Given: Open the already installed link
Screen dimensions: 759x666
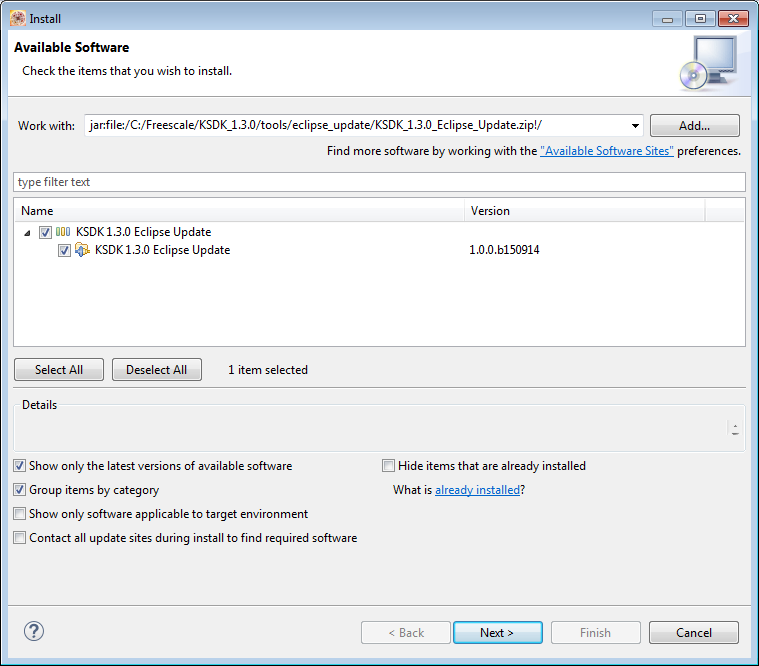Looking at the screenshot, I should point(477,490).
